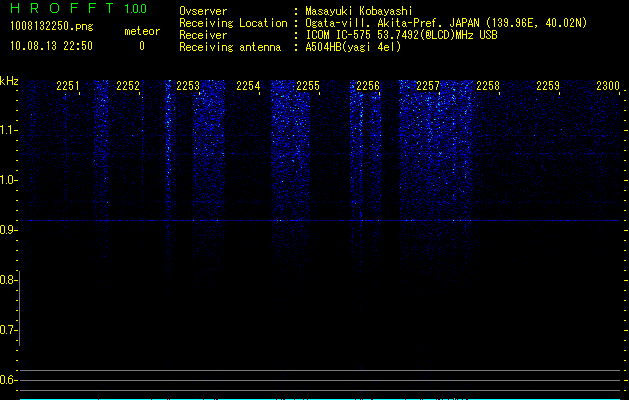Click the 2251 time marker
The image size is (629, 400).
coord(68,86)
